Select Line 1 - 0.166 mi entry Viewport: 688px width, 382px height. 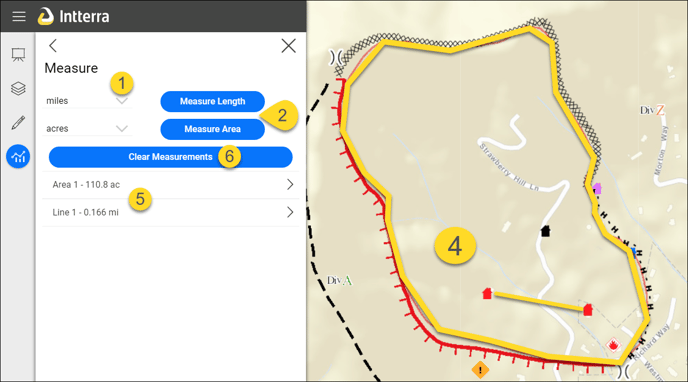click(171, 212)
